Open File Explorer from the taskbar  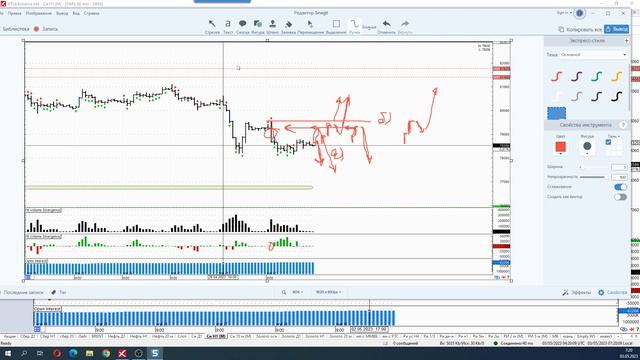pyautogui.click(x=89, y=353)
